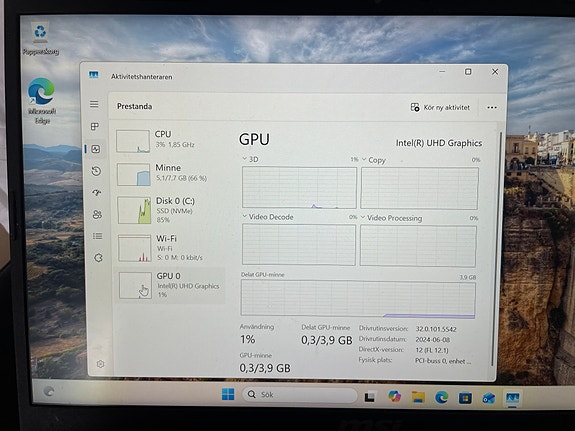This screenshot has width=575, height=431.
Task: Expand the 3D engine dropdown
Action: pos(250,159)
